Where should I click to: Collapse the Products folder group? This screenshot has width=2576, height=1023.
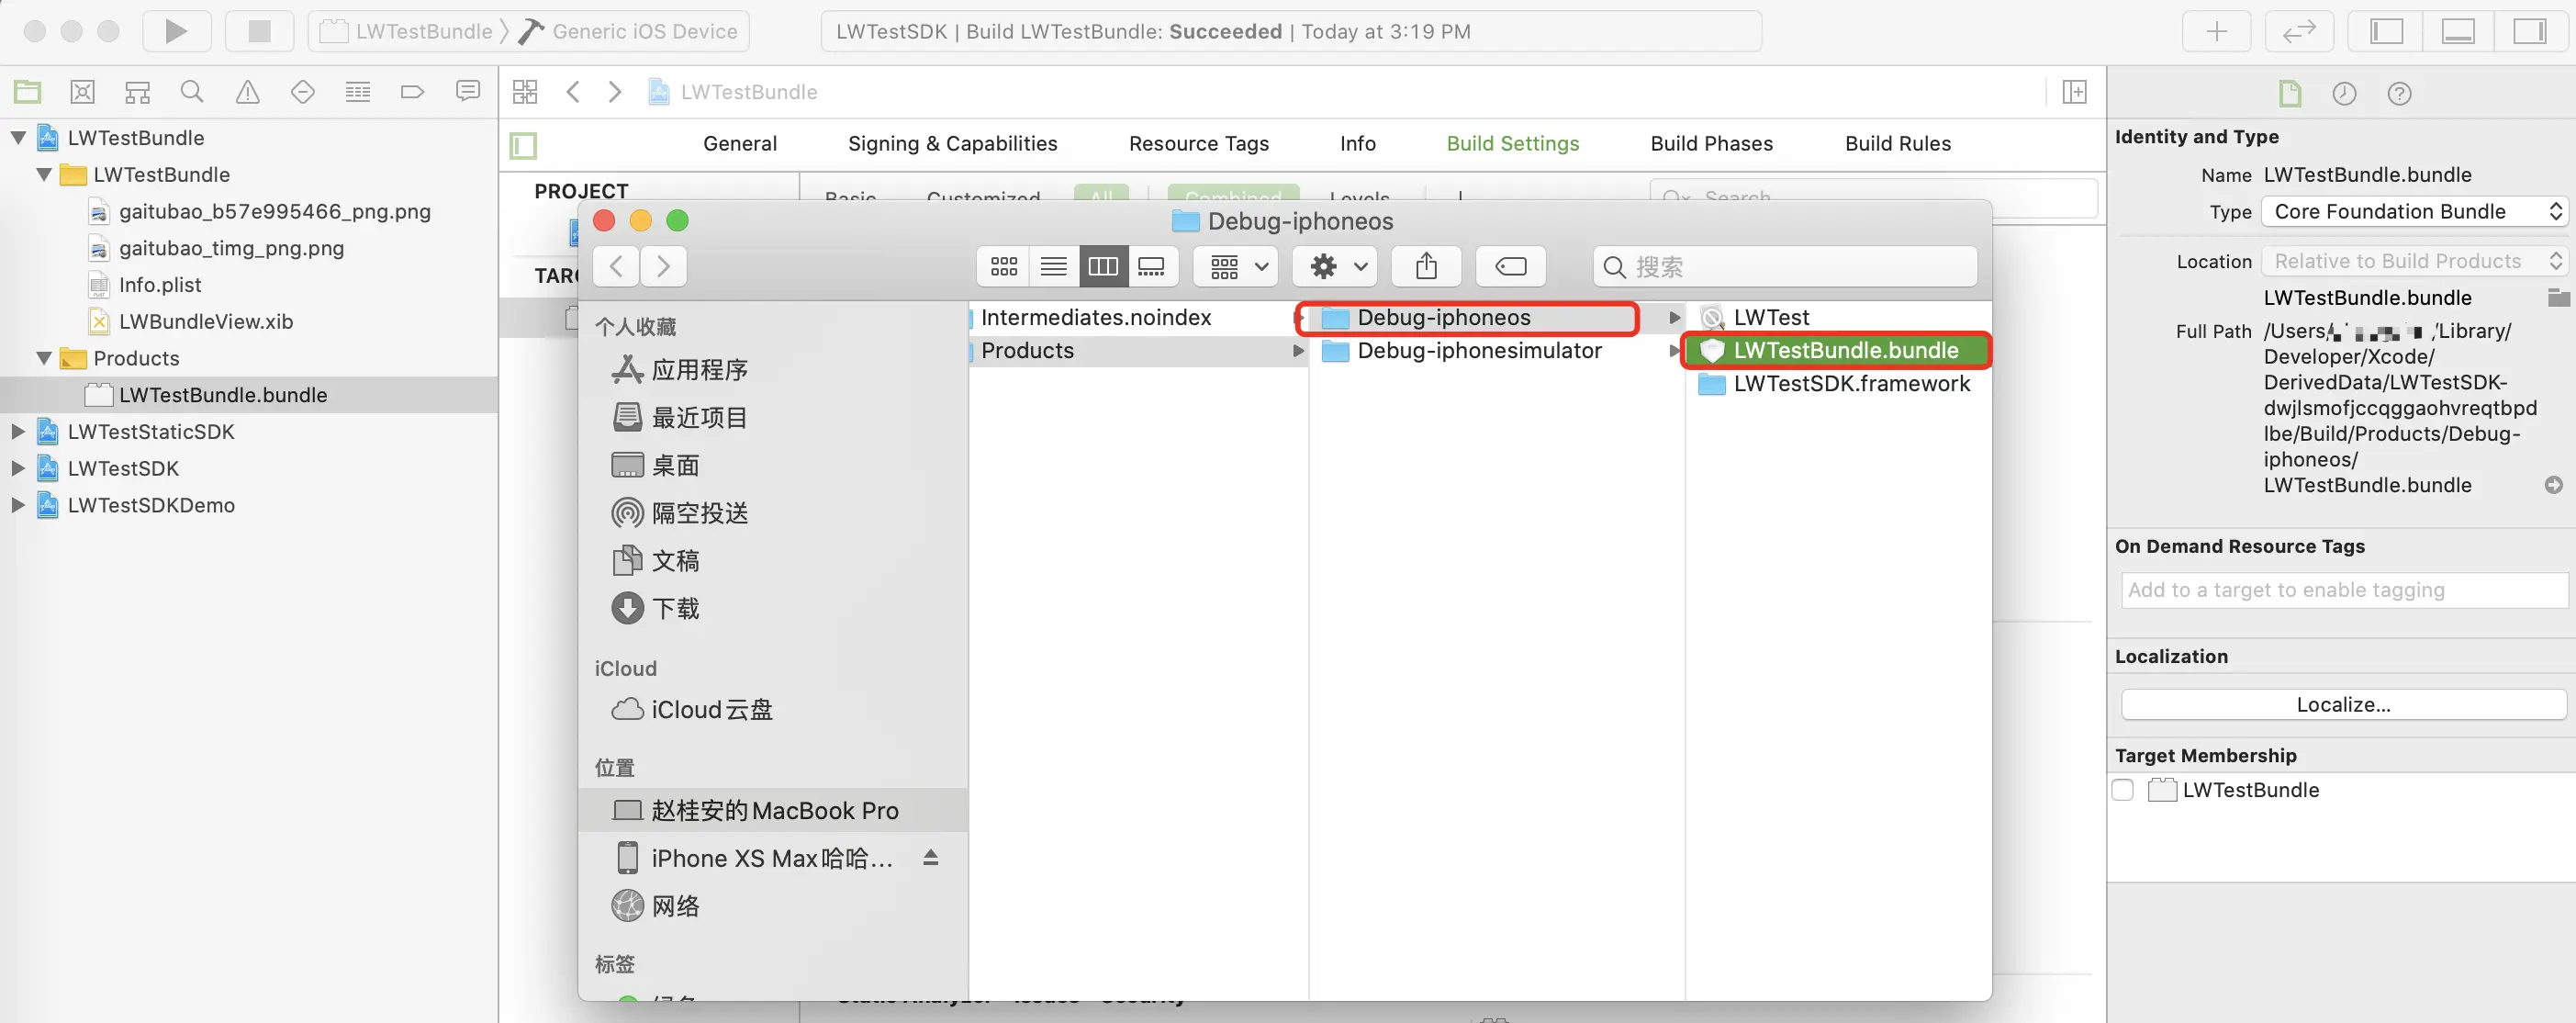(44, 358)
